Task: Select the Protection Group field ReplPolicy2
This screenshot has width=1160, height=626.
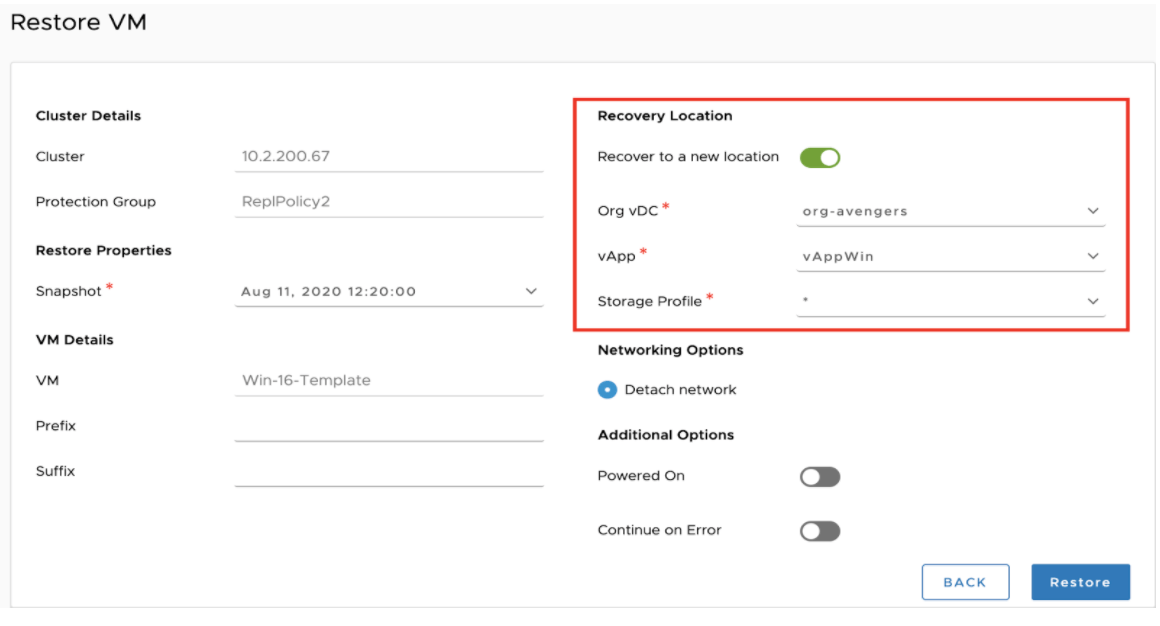Action: pyautogui.click(x=388, y=202)
